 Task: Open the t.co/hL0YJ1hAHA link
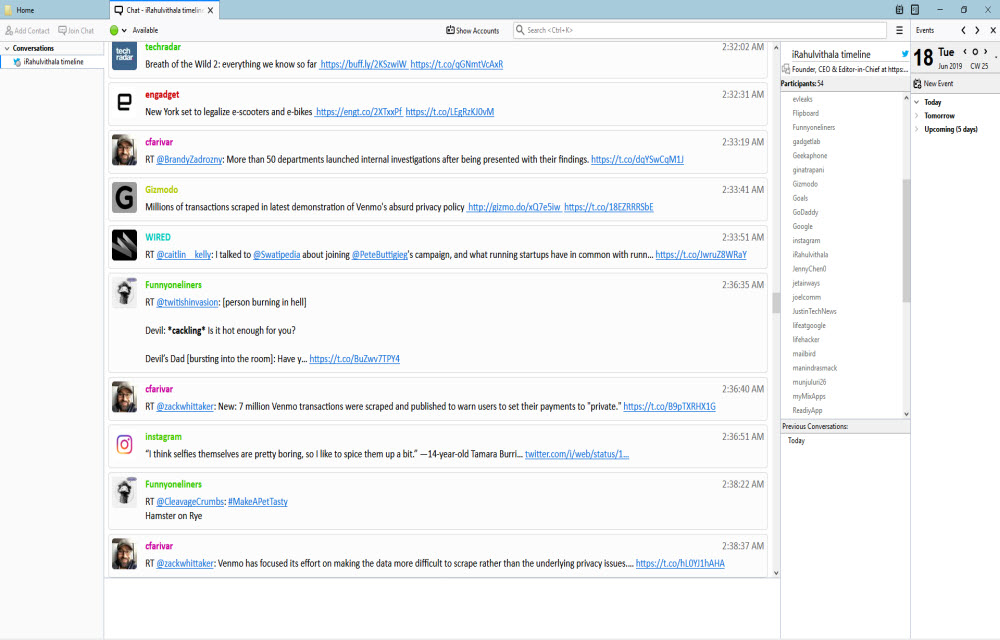(x=680, y=564)
